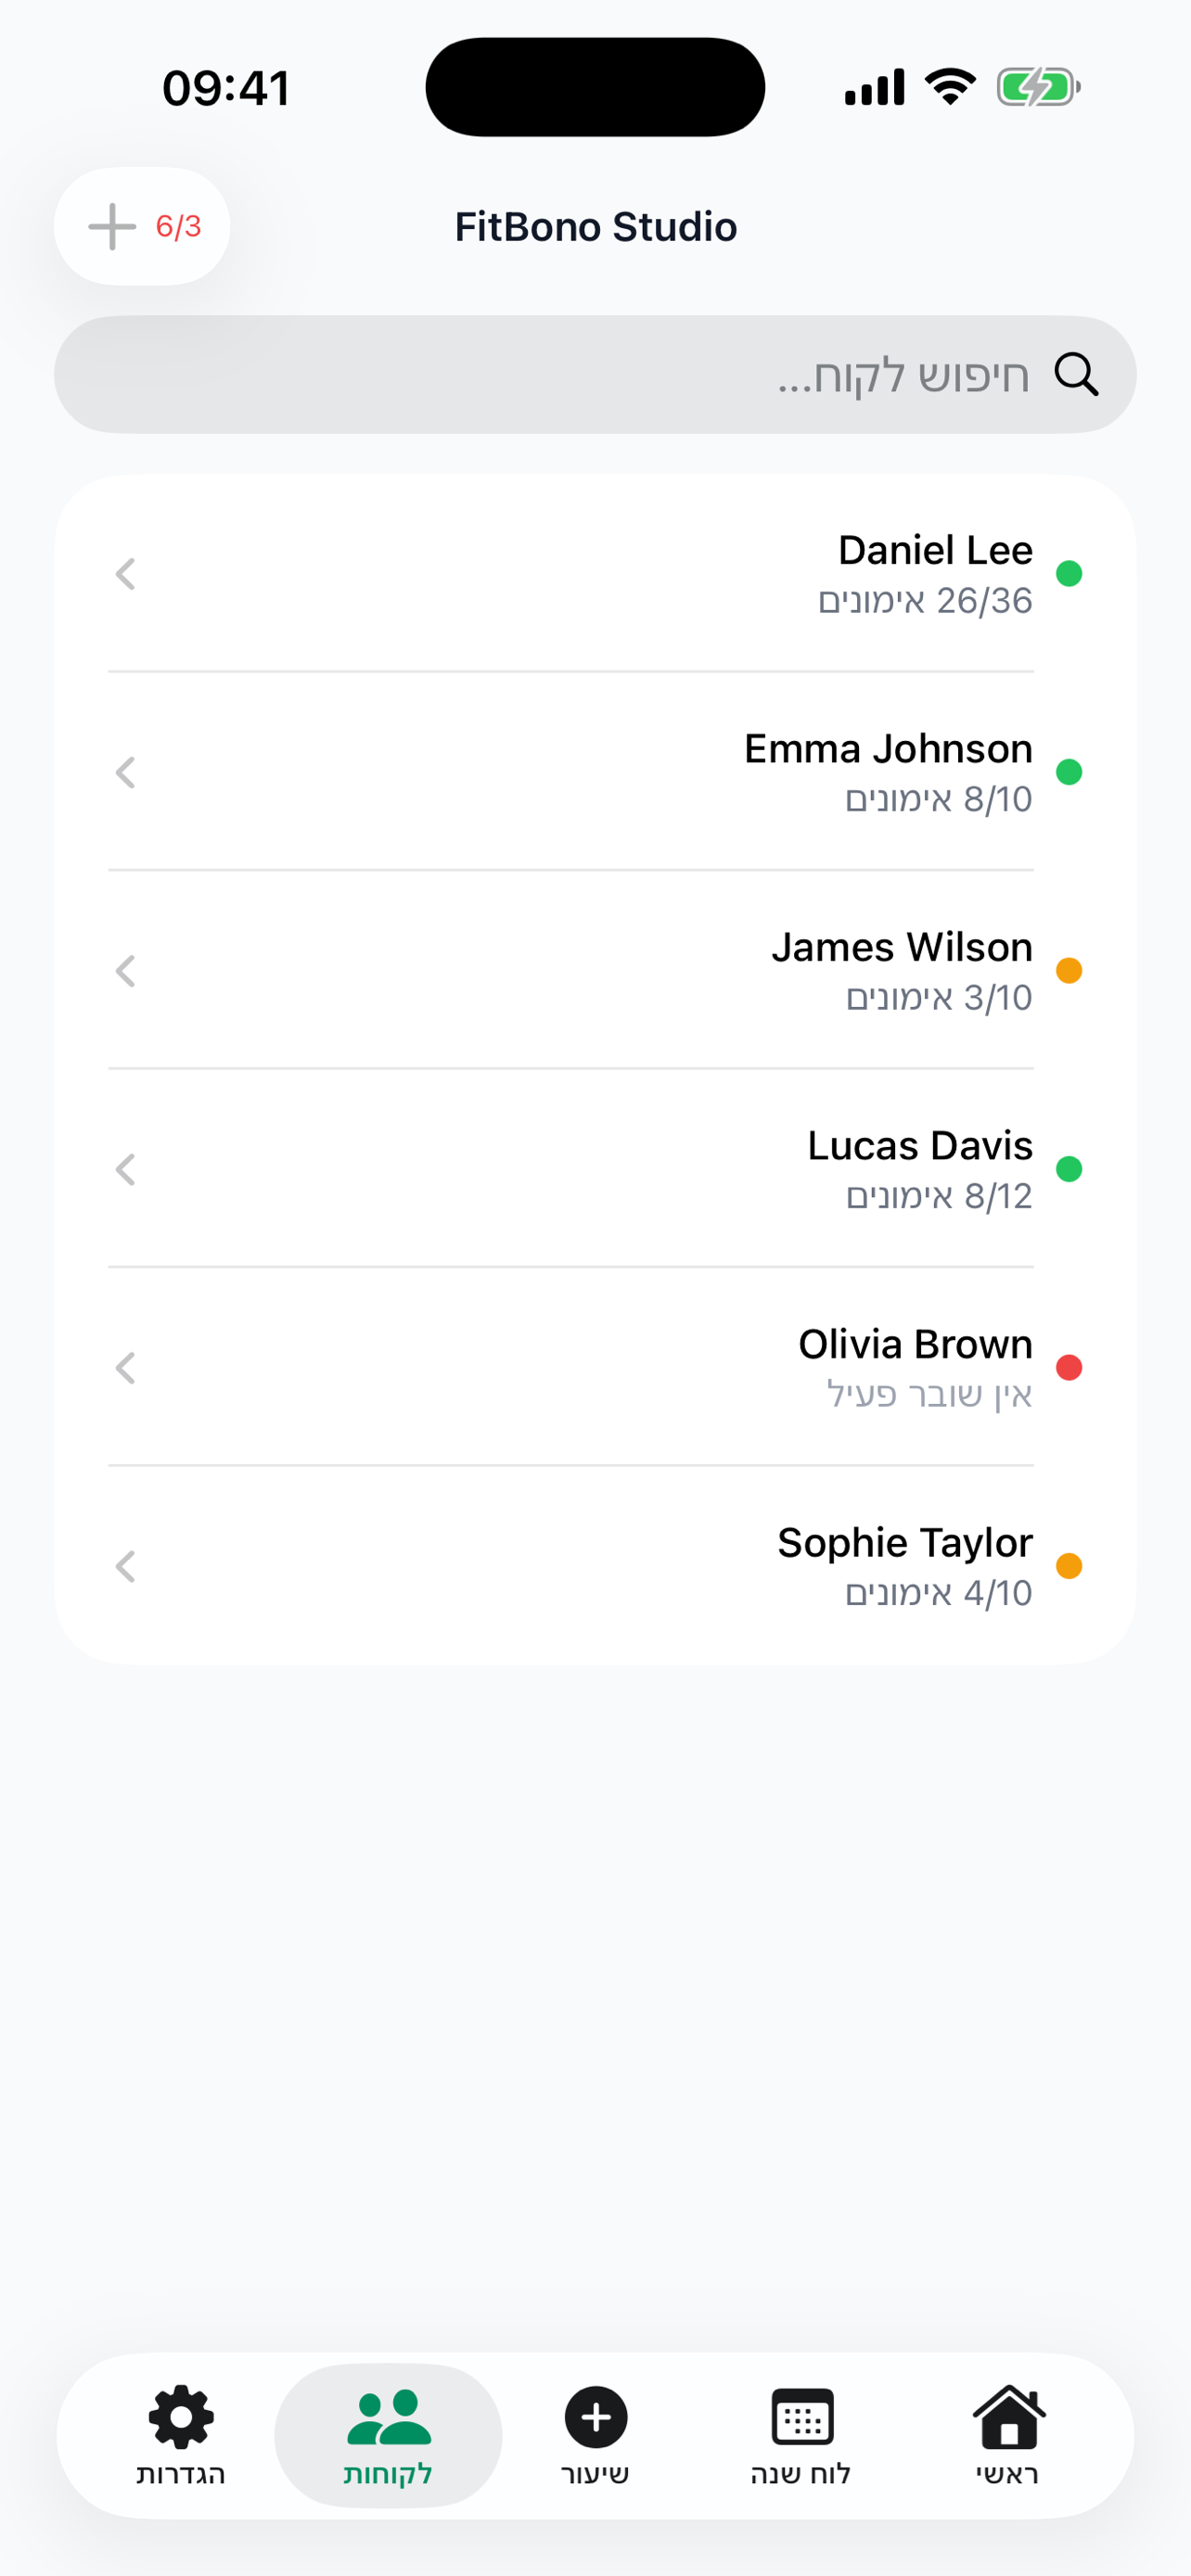Screen dimensions: 1191x2576
Task: Tap Sophie Taylor orange status dot
Action: coord(1069,1566)
